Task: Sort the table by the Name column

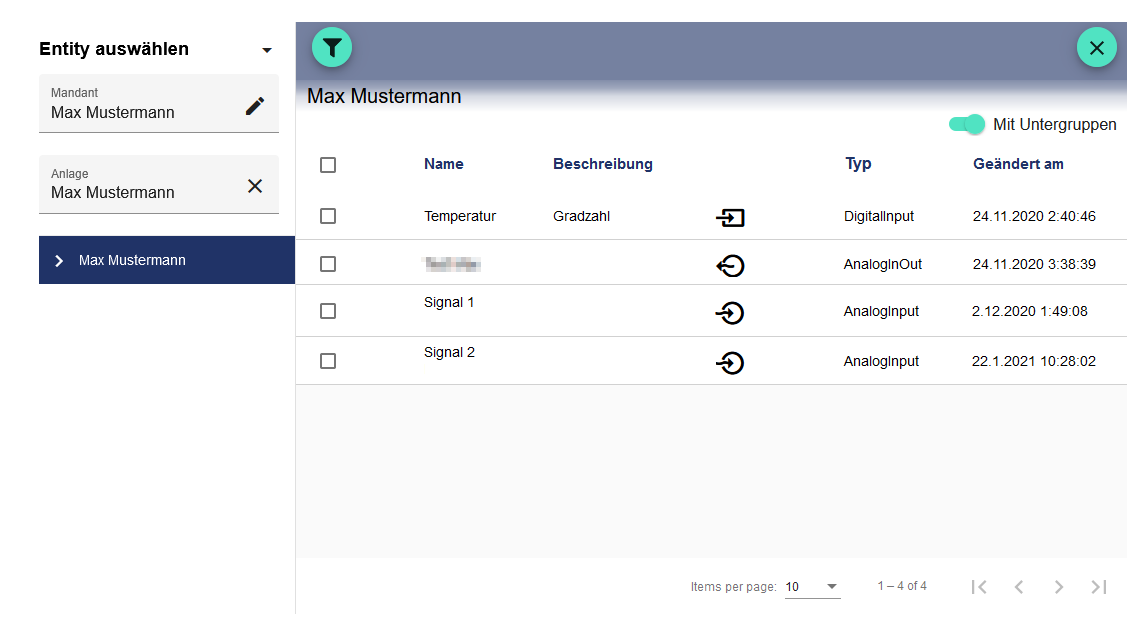Action: (443, 164)
